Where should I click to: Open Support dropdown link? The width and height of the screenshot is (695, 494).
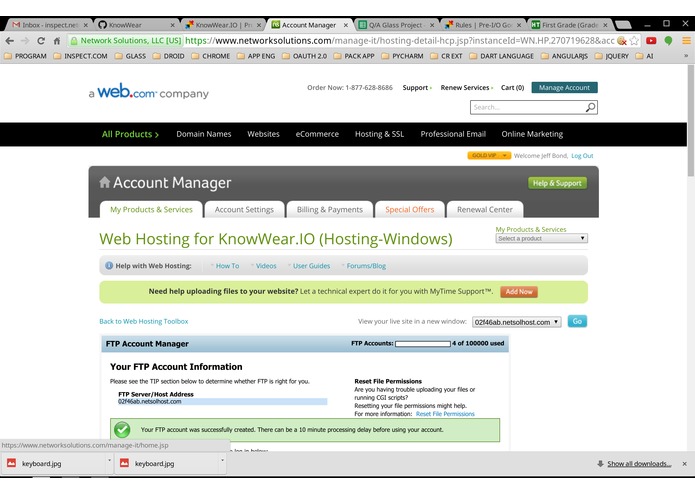(x=417, y=88)
